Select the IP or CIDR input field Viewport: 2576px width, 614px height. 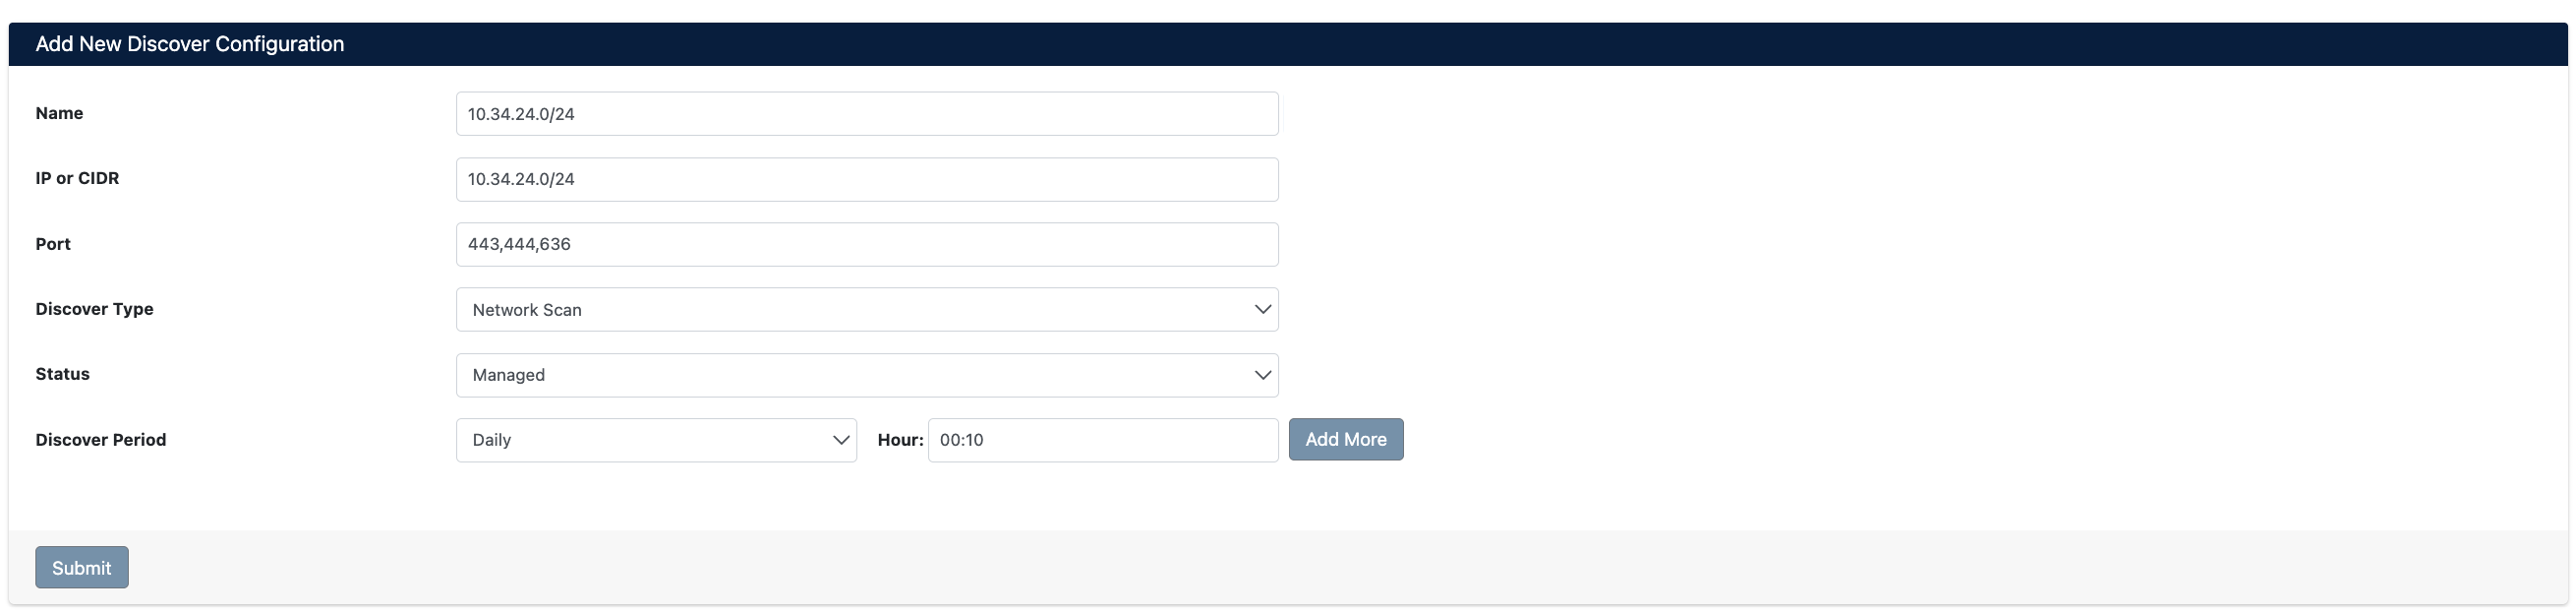click(866, 179)
